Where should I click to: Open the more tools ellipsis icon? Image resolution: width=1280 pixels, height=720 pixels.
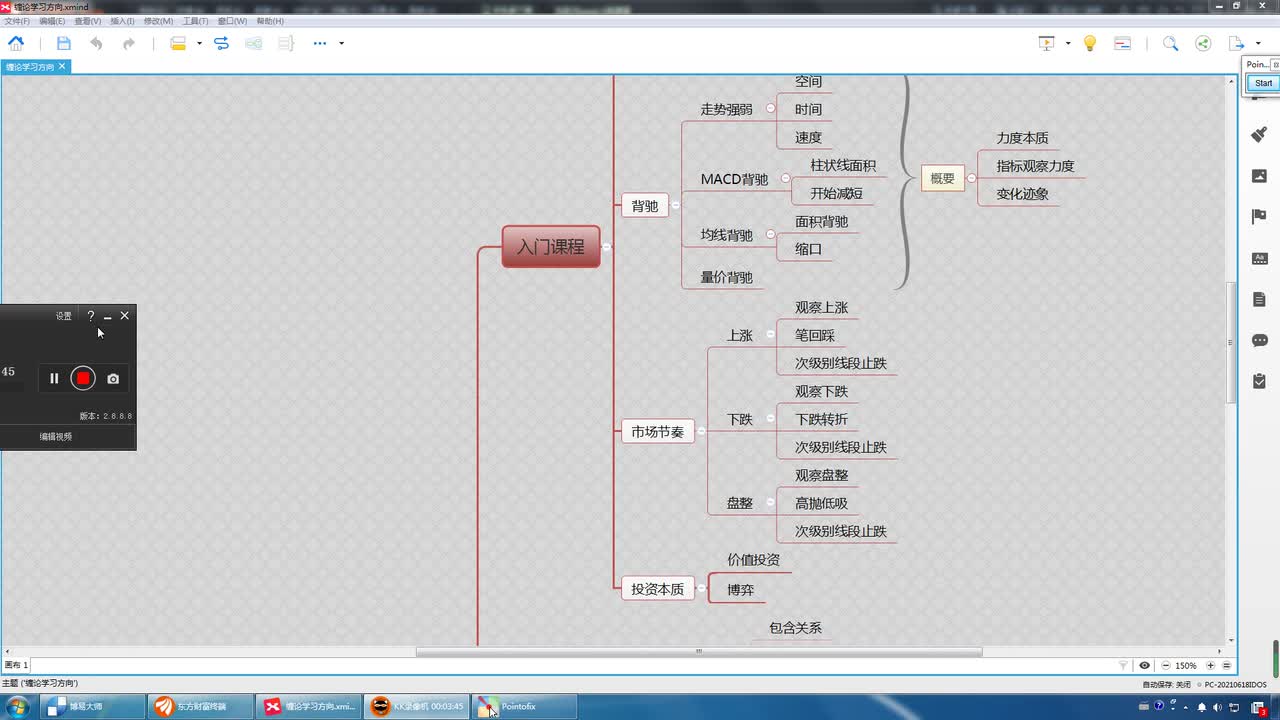[x=320, y=43]
